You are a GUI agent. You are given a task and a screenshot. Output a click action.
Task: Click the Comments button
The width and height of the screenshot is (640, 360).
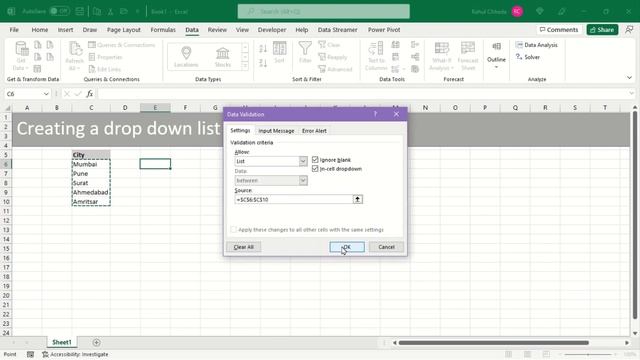pos(559,30)
